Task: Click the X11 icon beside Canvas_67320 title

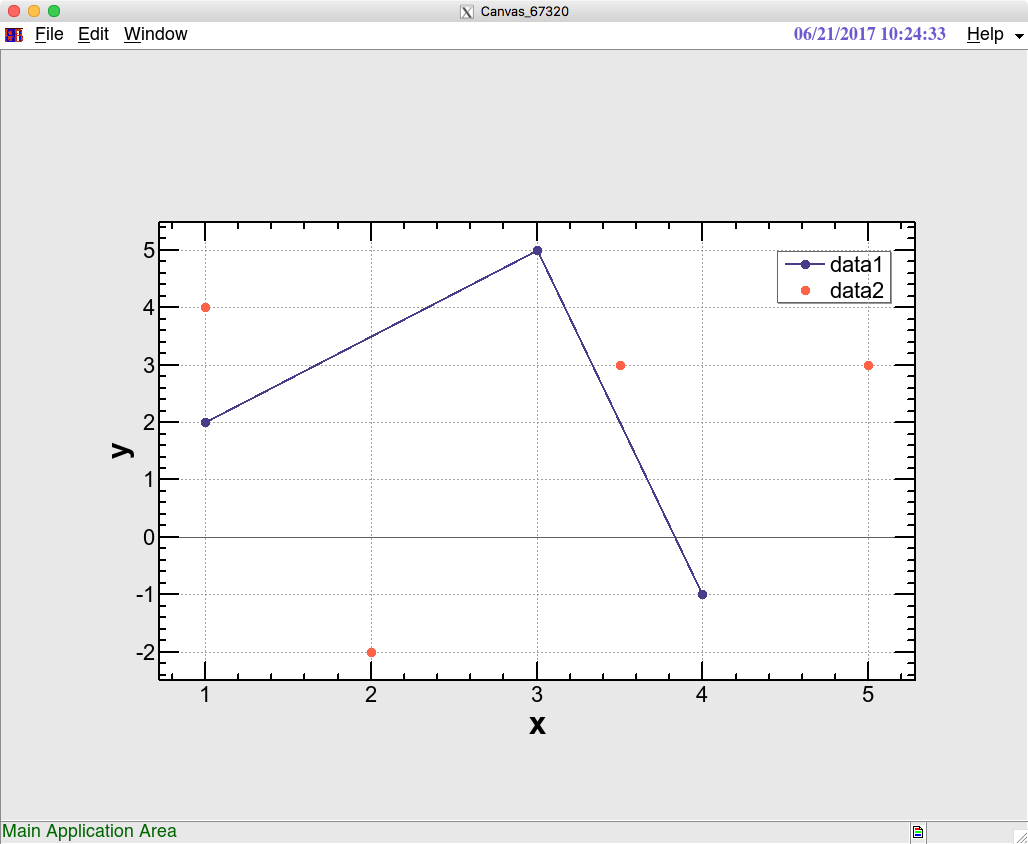Action: pyautogui.click(x=467, y=12)
